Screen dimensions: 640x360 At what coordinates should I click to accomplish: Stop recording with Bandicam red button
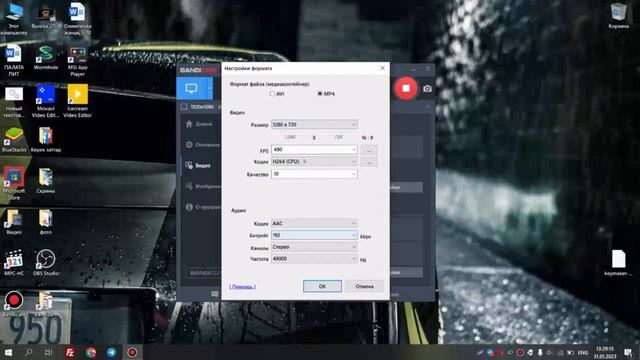(406, 88)
